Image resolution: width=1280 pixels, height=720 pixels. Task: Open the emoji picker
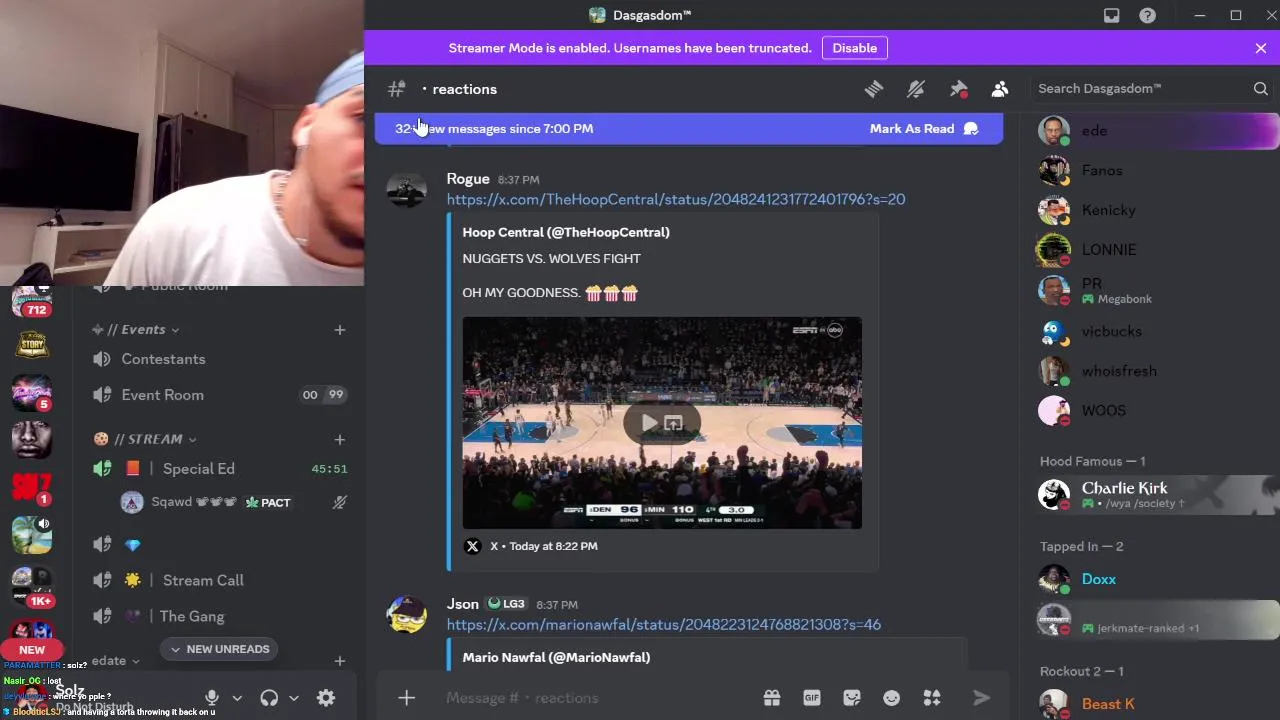(892, 698)
